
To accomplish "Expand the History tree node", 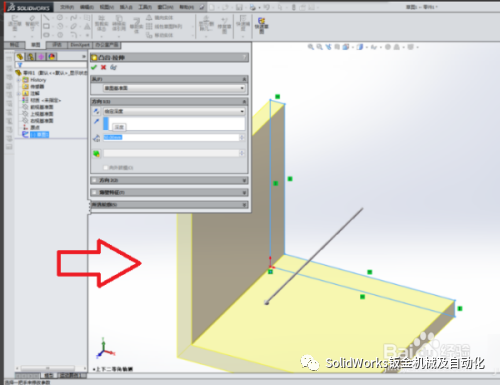I will pos(19,80).
